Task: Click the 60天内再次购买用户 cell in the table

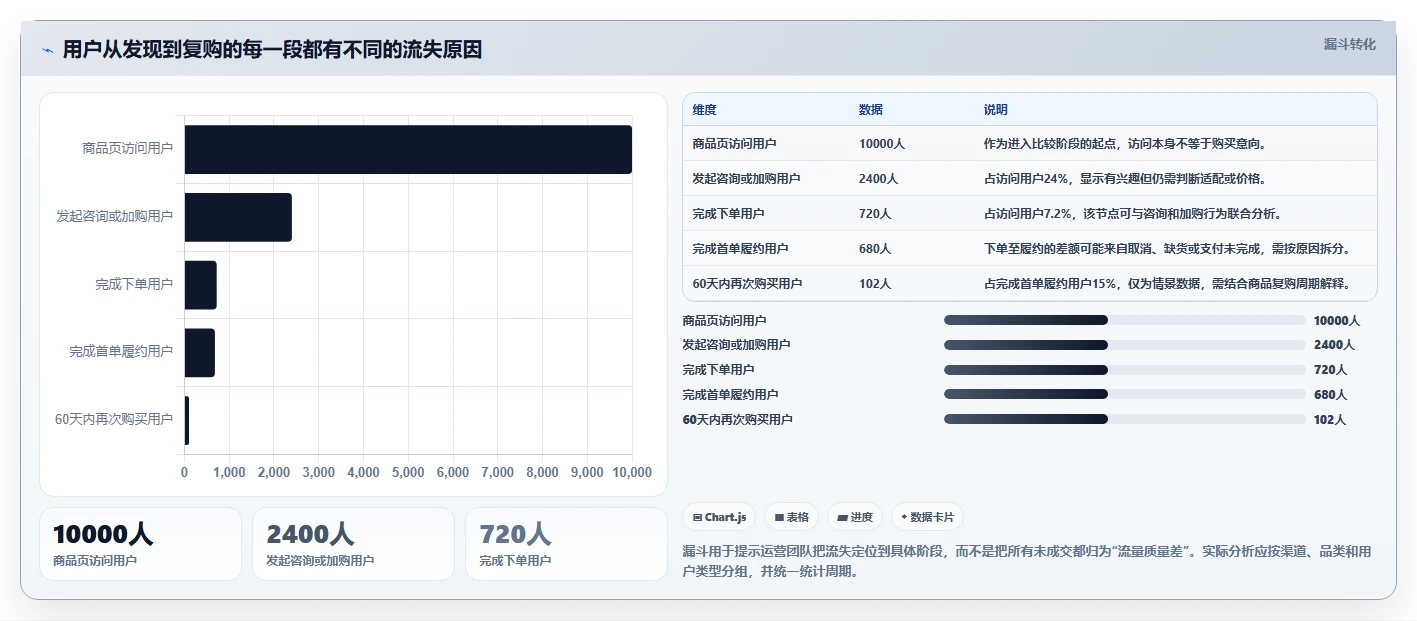Action: [x=747, y=284]
